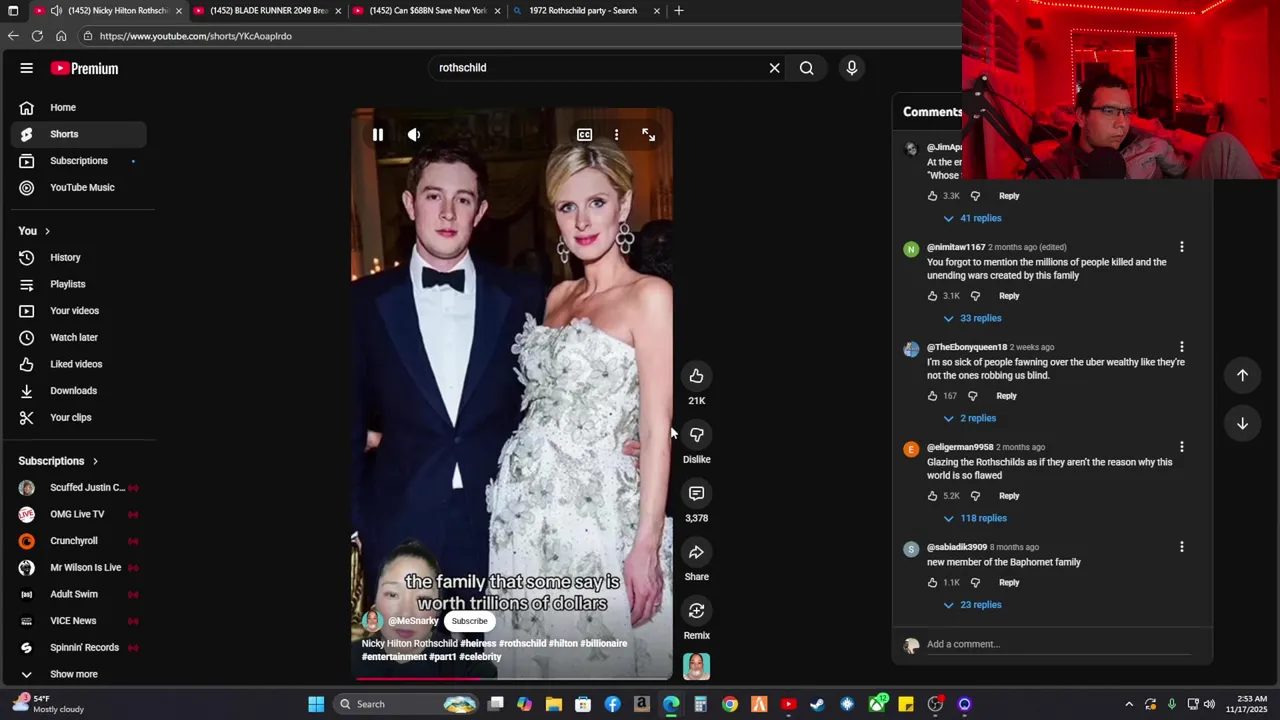
Task: Open Subscriptions in the sidebar
Action: point(78,161)
